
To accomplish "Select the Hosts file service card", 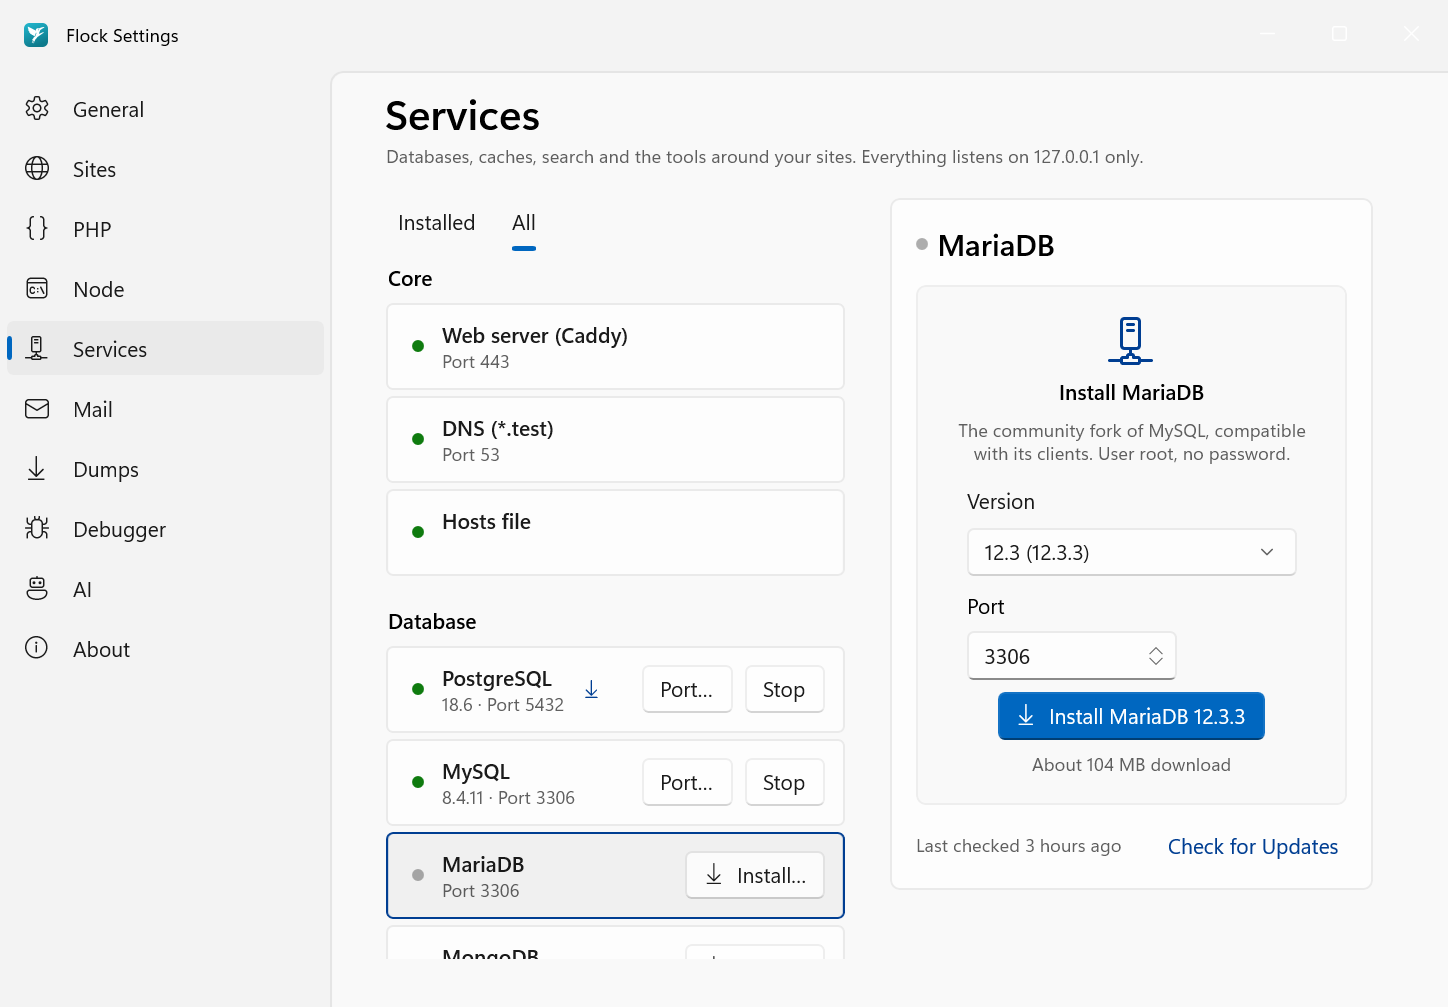I will pos(615,533).
